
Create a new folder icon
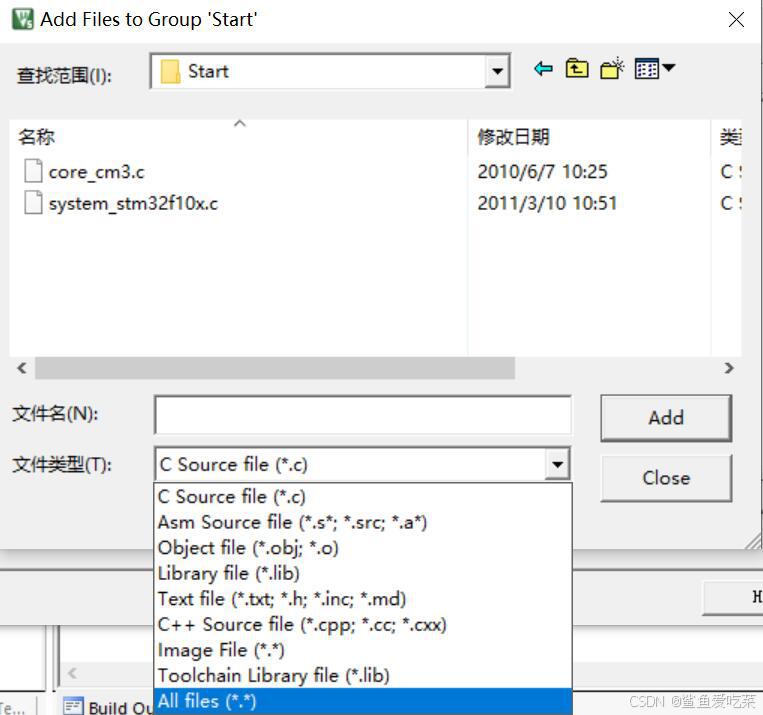pos(612,68)
